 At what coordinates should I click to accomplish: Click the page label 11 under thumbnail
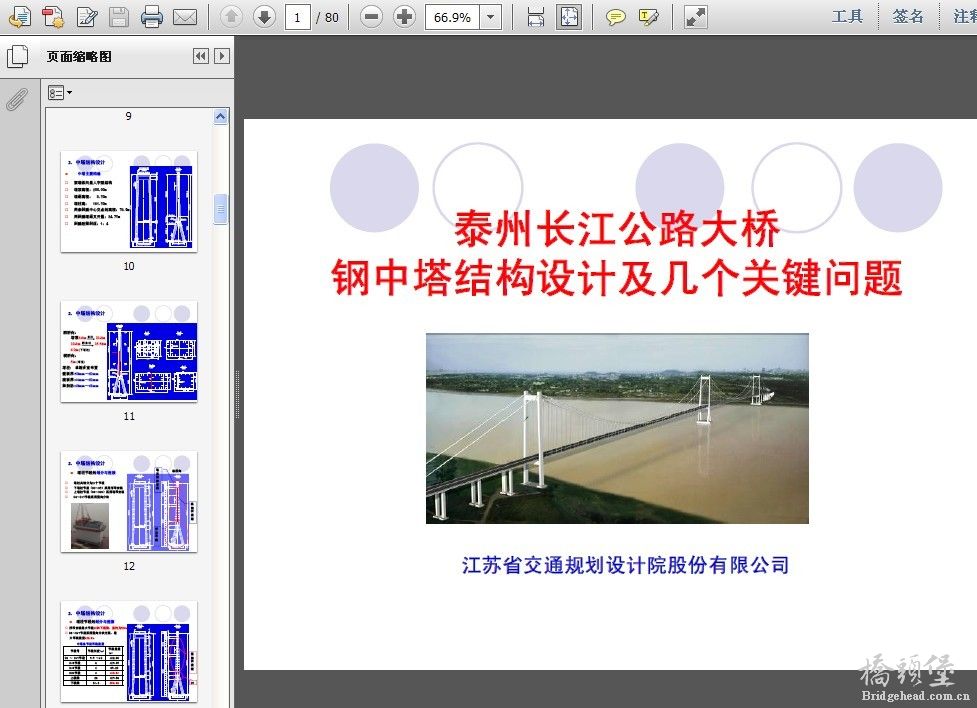click(129, 416)
